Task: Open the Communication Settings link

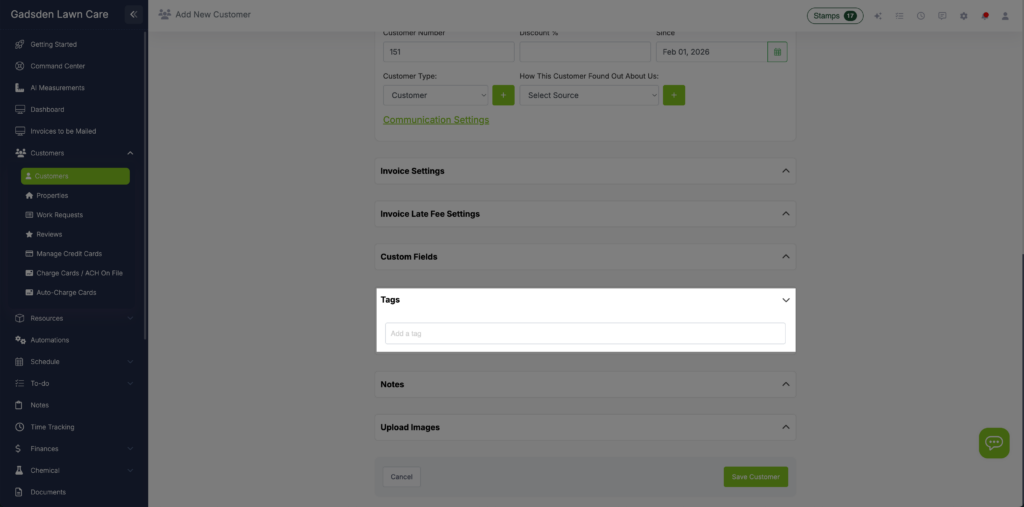Action: coord(436,120)
